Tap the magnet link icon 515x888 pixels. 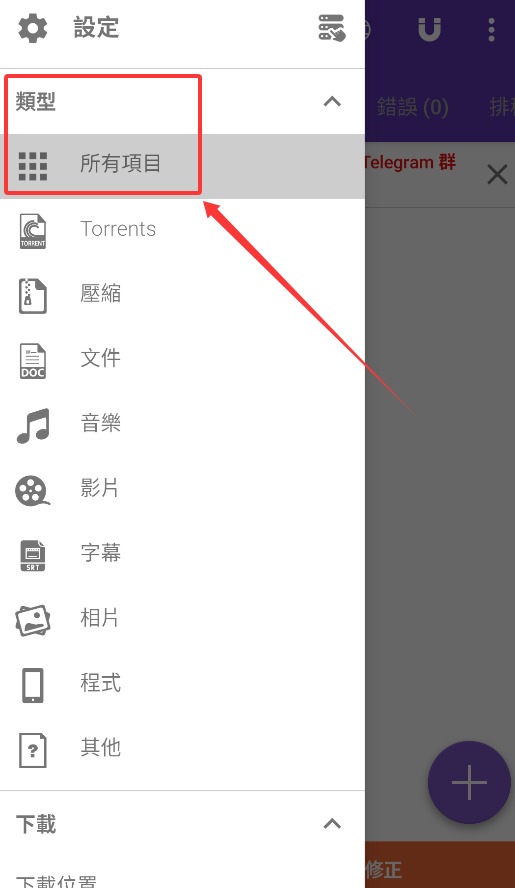[x=429, y=29]
